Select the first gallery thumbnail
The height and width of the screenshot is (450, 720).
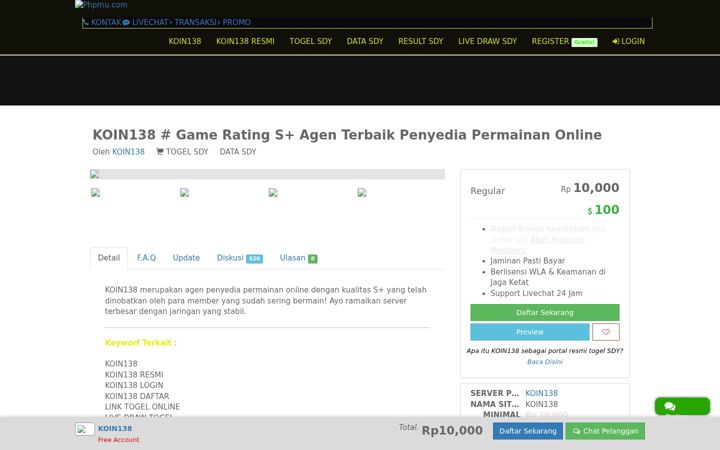pos(96,192)
